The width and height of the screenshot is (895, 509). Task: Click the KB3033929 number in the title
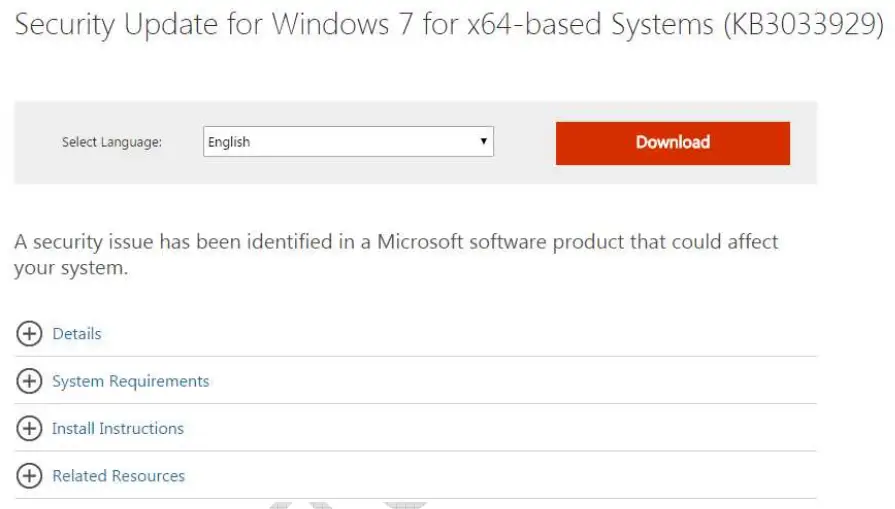pyautogui.click(x=804, y=26)
